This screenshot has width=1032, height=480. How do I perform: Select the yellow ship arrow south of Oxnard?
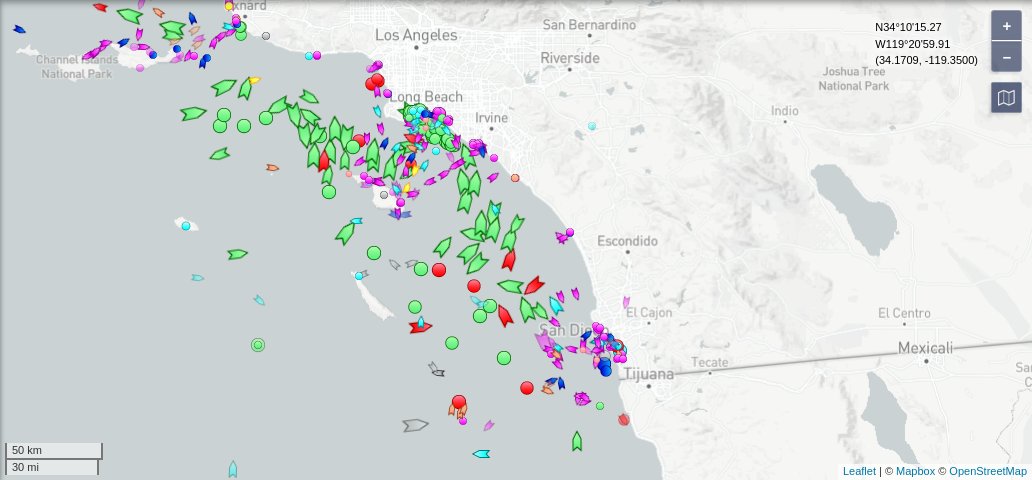pyautogui.click(x=254, y=80)
